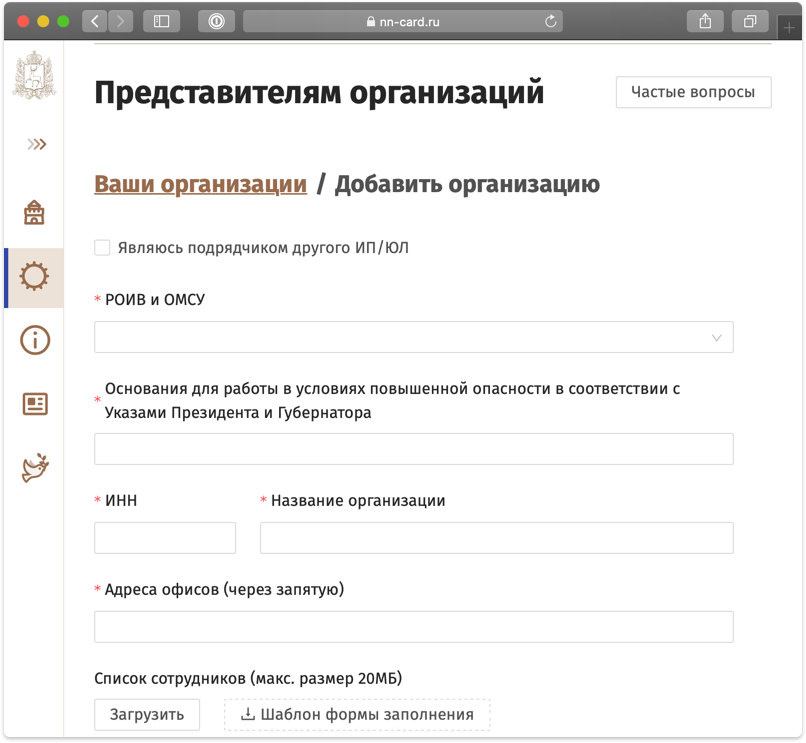Image resolution: width=806 pixels, height=743 pixels.
Task: Go to 'Ваши организации' link
Action: tap(200, 184)
